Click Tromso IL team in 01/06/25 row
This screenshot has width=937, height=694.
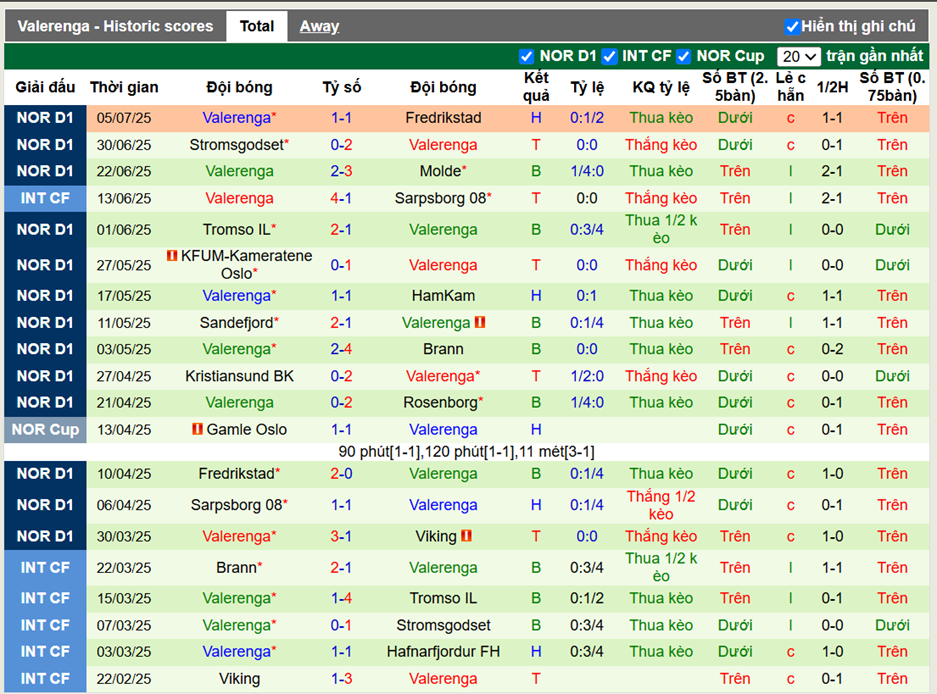point(239,230)
